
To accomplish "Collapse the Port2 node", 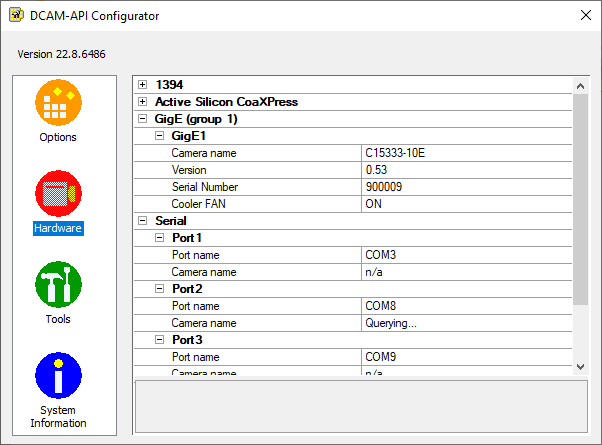I will pos(159,289).
